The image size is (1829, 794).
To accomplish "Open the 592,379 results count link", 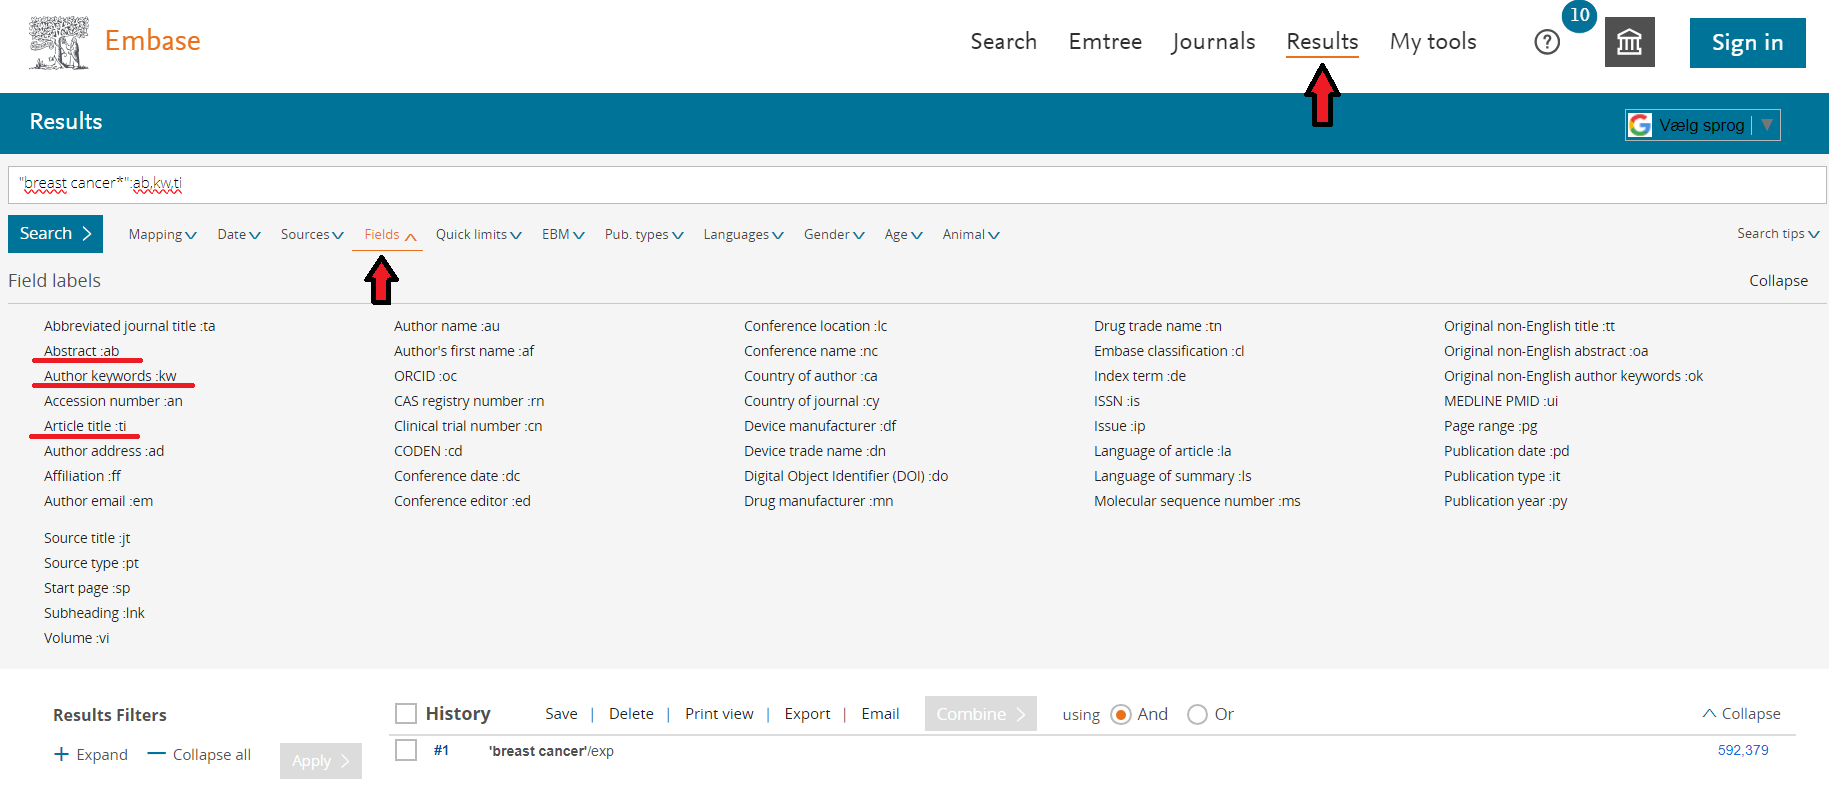I will coord(1743,750).
